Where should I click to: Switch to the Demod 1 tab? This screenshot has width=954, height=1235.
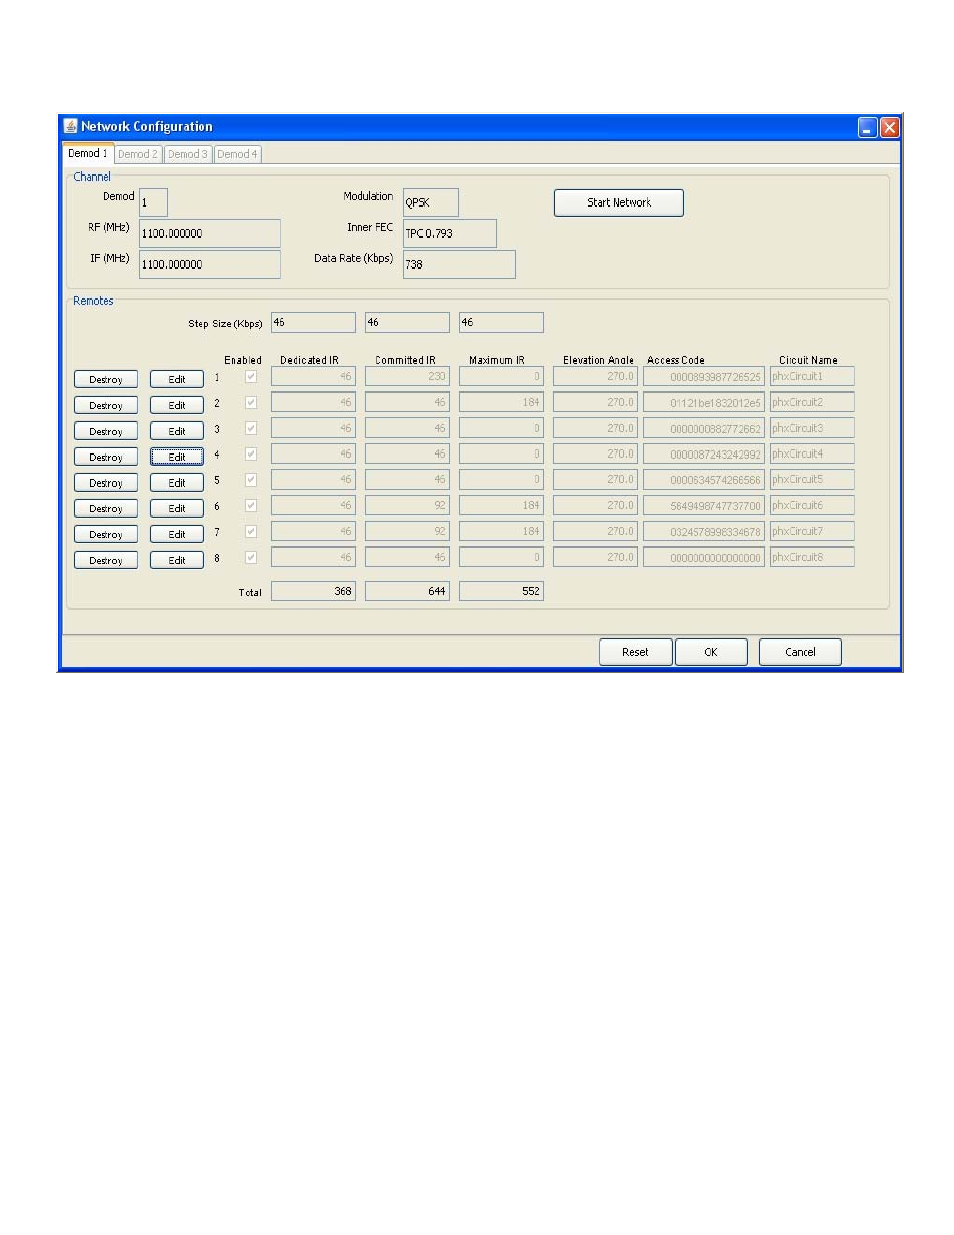pos(88,153)
